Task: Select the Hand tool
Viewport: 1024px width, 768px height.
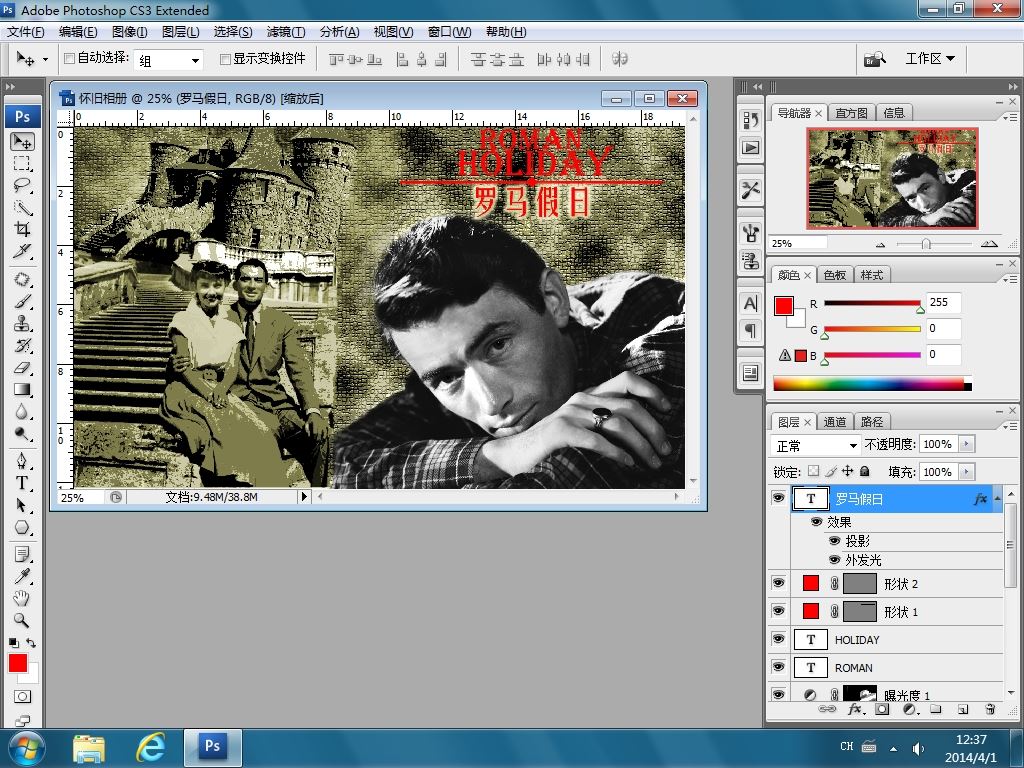Action: point(22,598)
